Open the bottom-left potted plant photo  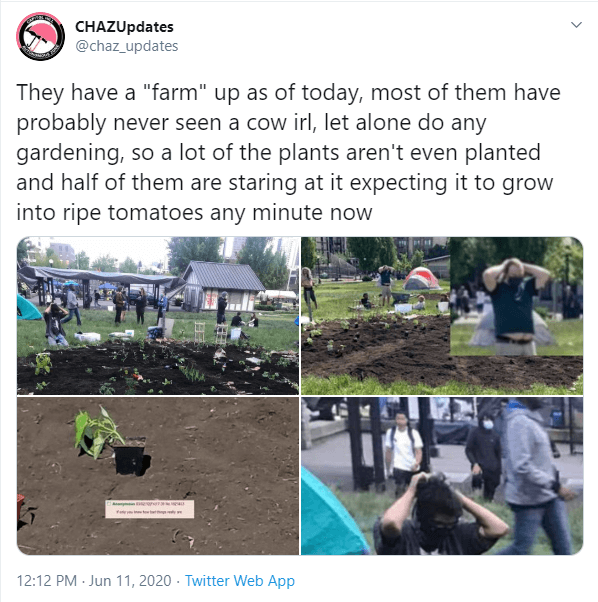[158, 476]
